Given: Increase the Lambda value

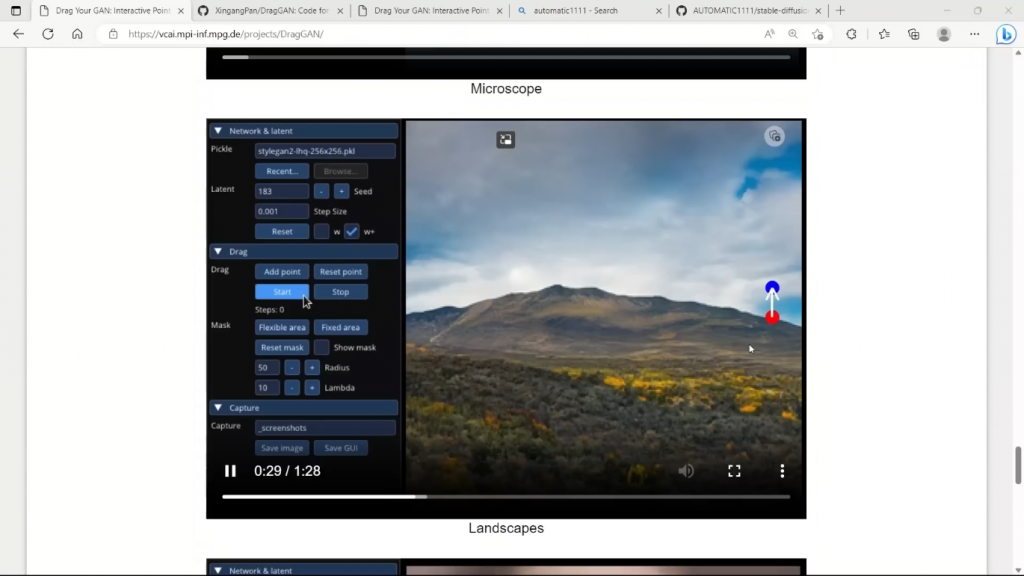Looking at the screenshot, I should point(312,388).
